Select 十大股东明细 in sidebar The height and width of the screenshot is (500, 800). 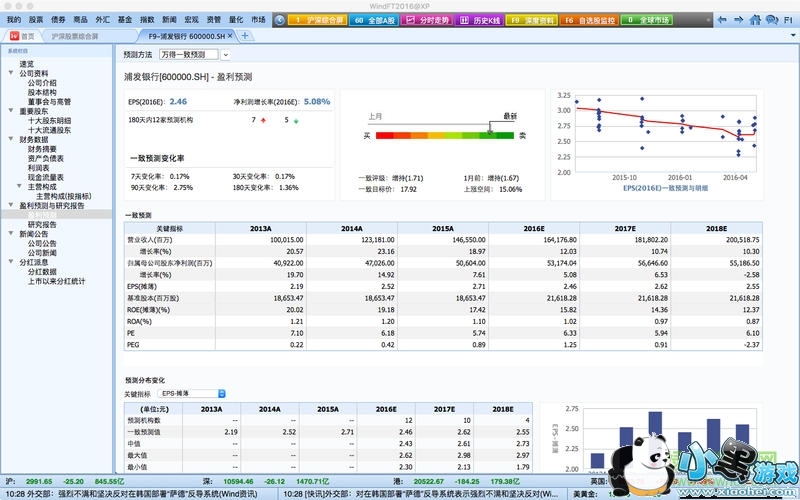pyautogui.click(x=49, y=120)
